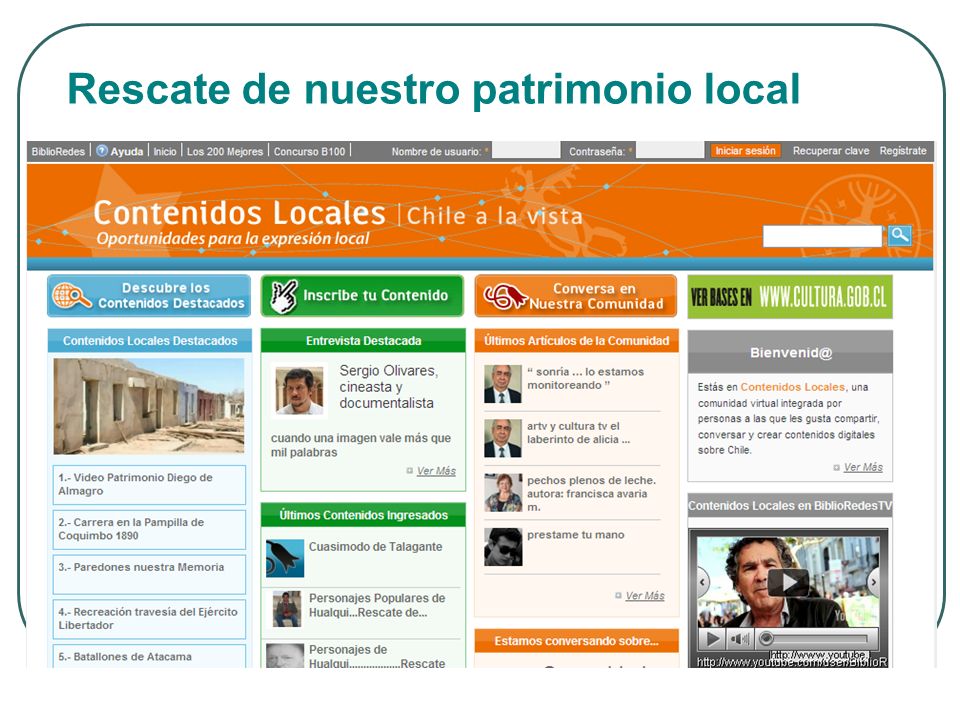960x720 pixels.
Task: Click Sergio Olivares interview photo
Action: pos(299,391)
